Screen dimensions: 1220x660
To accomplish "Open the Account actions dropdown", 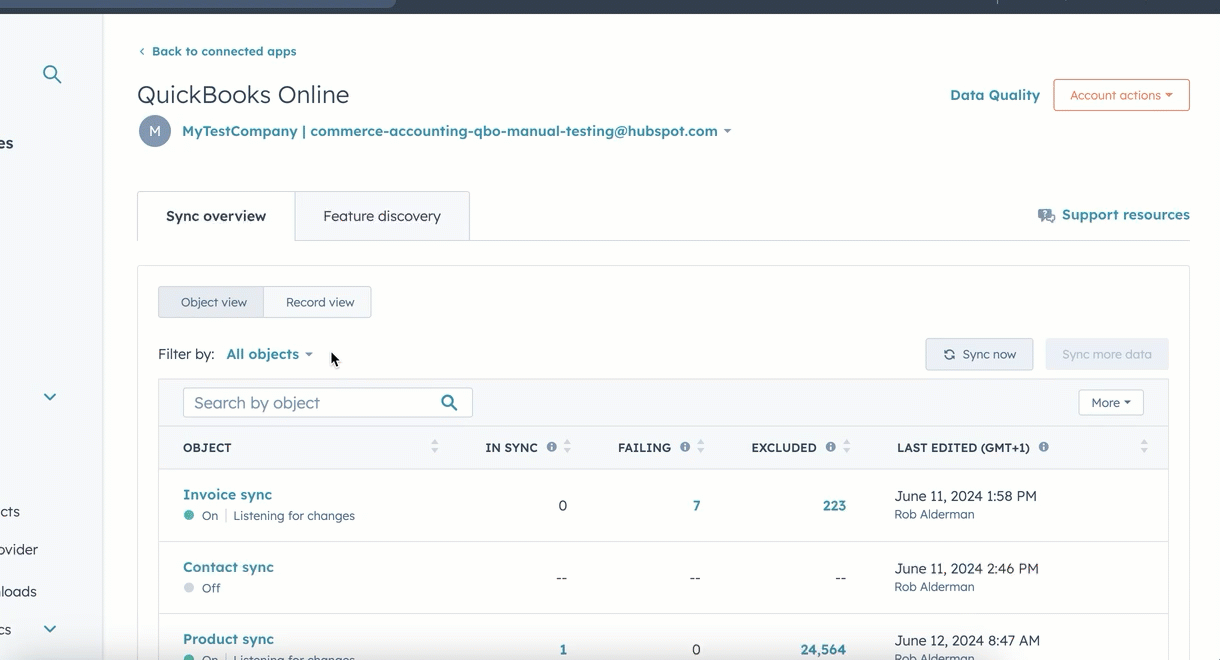I will point(1121,95).
